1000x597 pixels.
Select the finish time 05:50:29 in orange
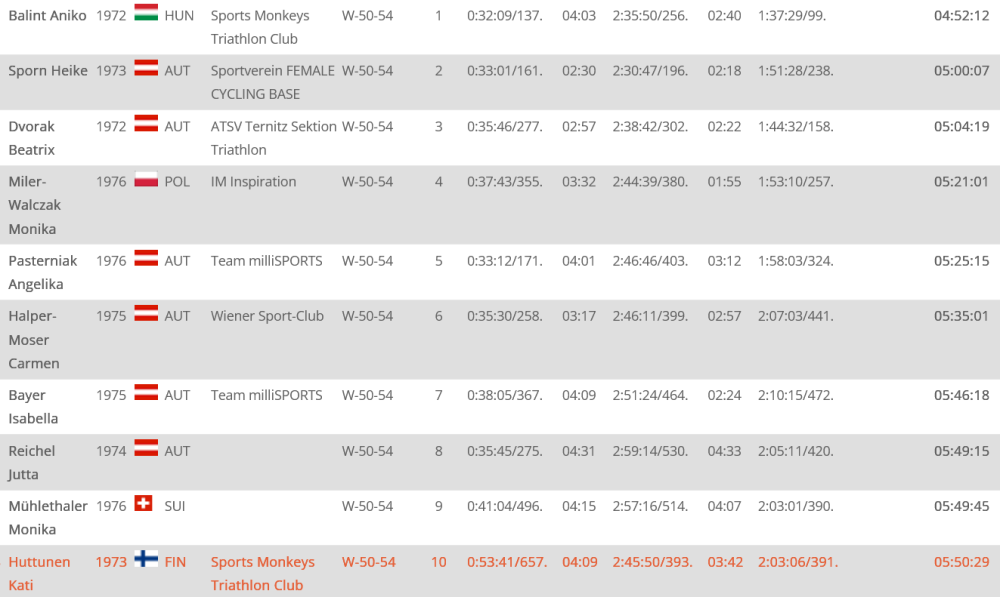961,562
